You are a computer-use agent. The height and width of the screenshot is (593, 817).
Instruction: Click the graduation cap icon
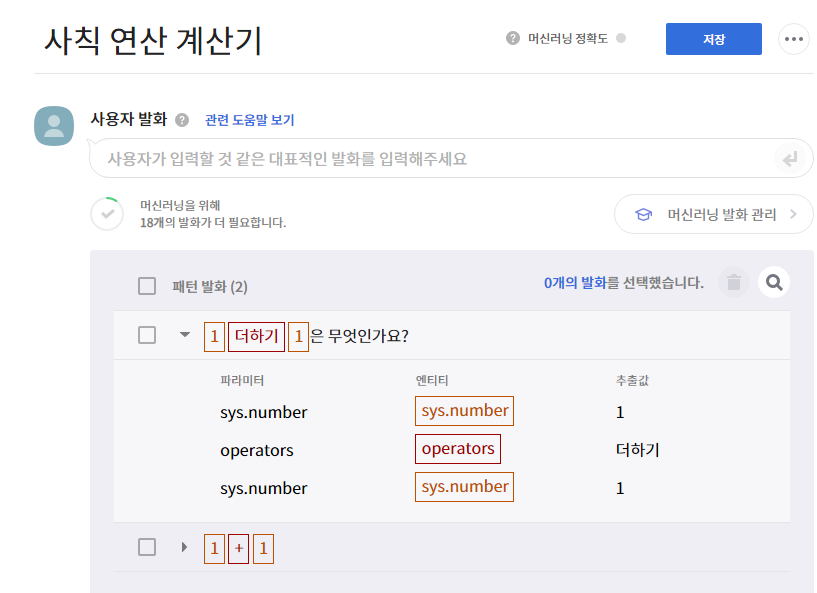pos(643,214)
